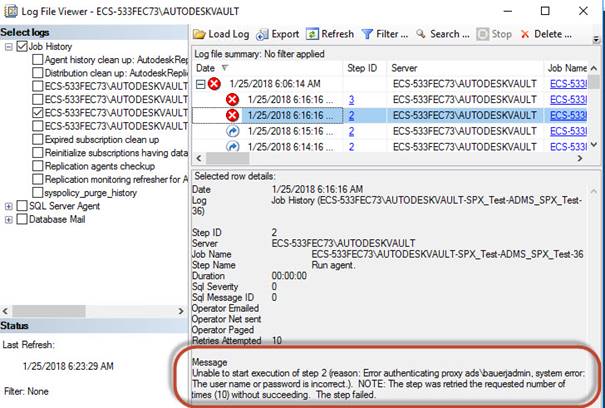Screen dimensions: 605x408
Task: Click the Search toolbar button
Action: pyautogui.click(x=443, y=34)
